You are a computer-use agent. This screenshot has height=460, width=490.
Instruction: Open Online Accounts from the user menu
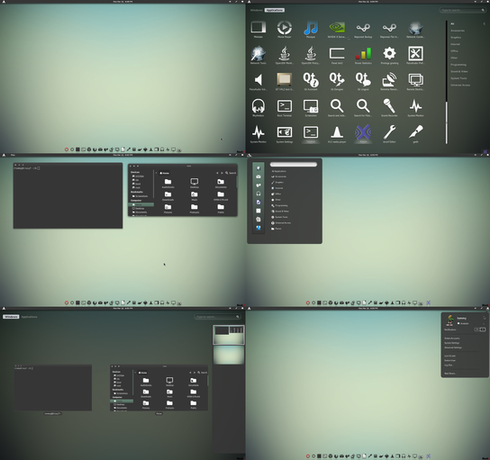pyautogui.click(x=452, y=338)
